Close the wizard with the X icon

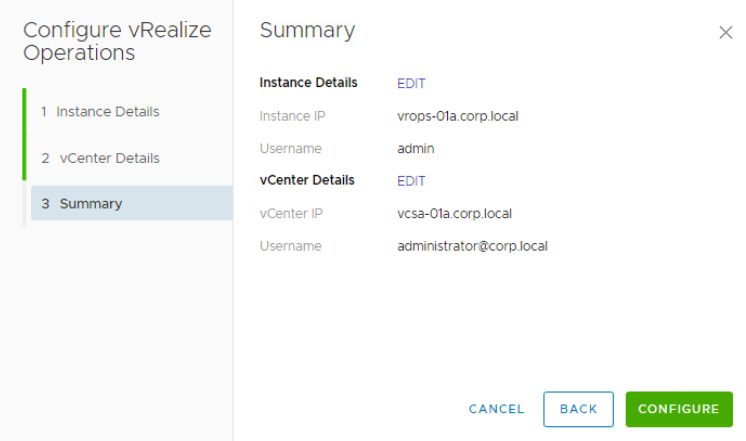(x=726, y=32)
